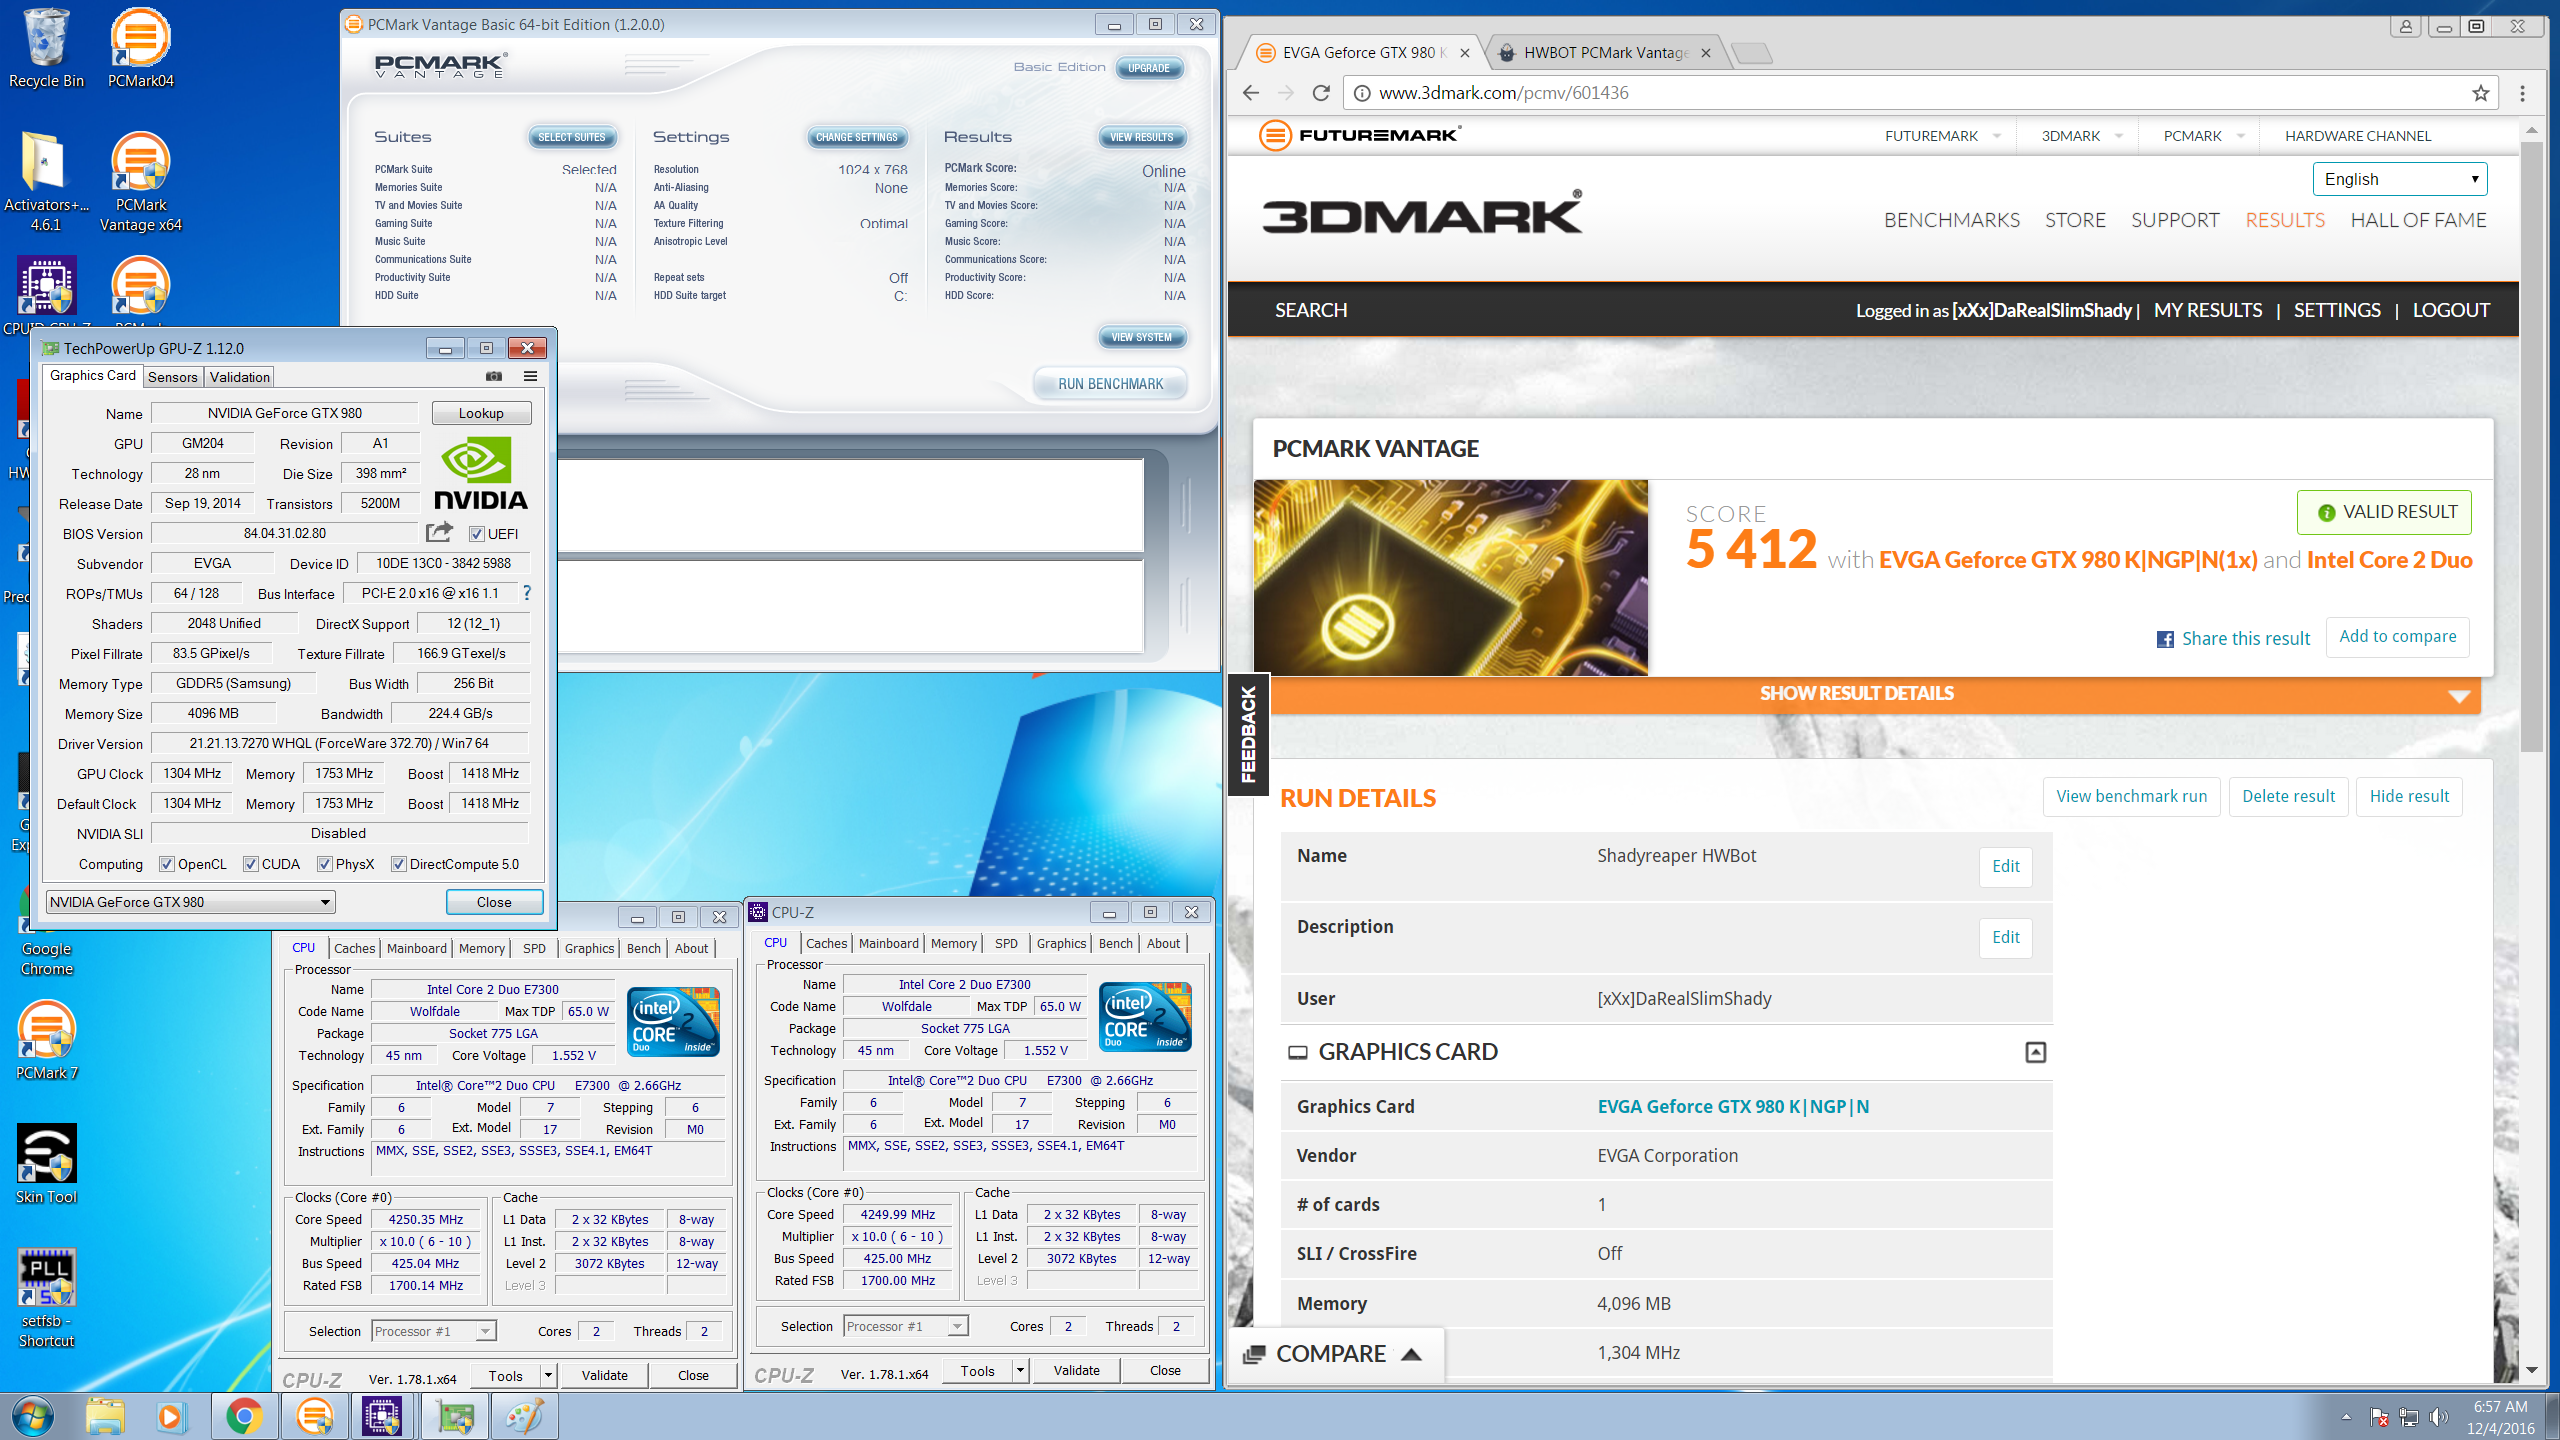Toggle the DirectCompute 5.0 checkbox
2560x1440 pixels.
(399, 864)
